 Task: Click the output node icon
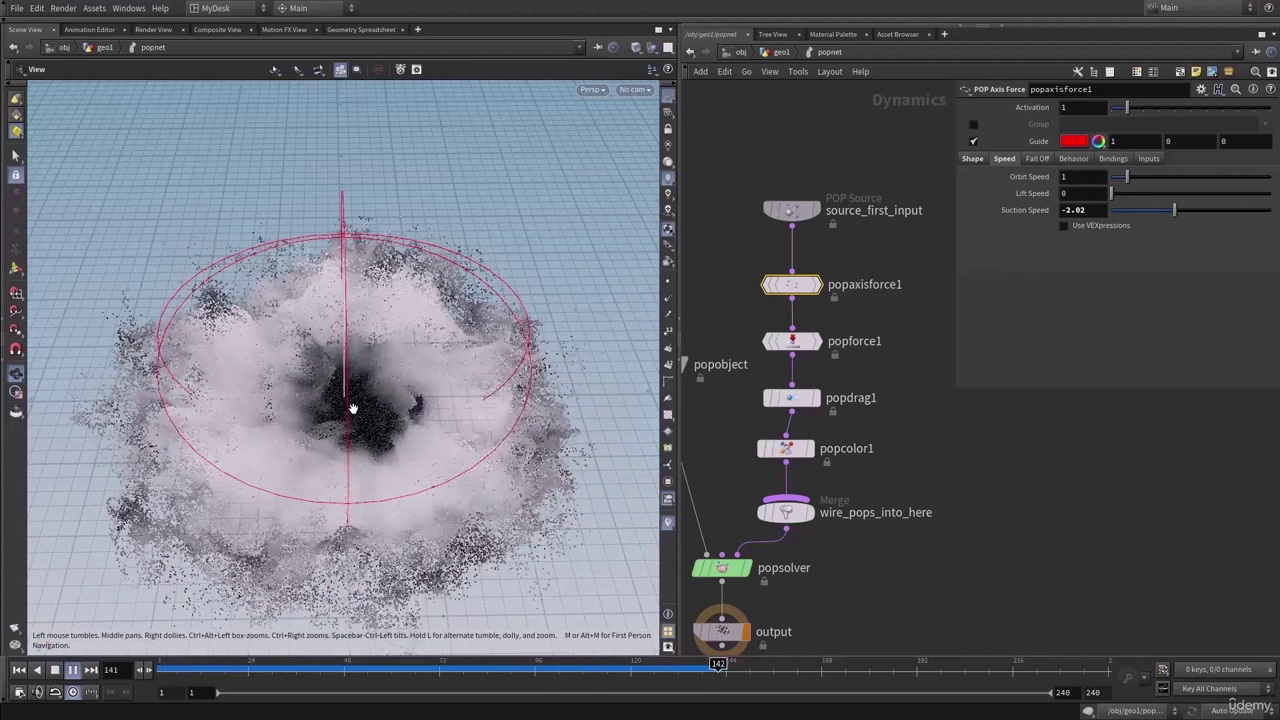(x=722, y=632)
